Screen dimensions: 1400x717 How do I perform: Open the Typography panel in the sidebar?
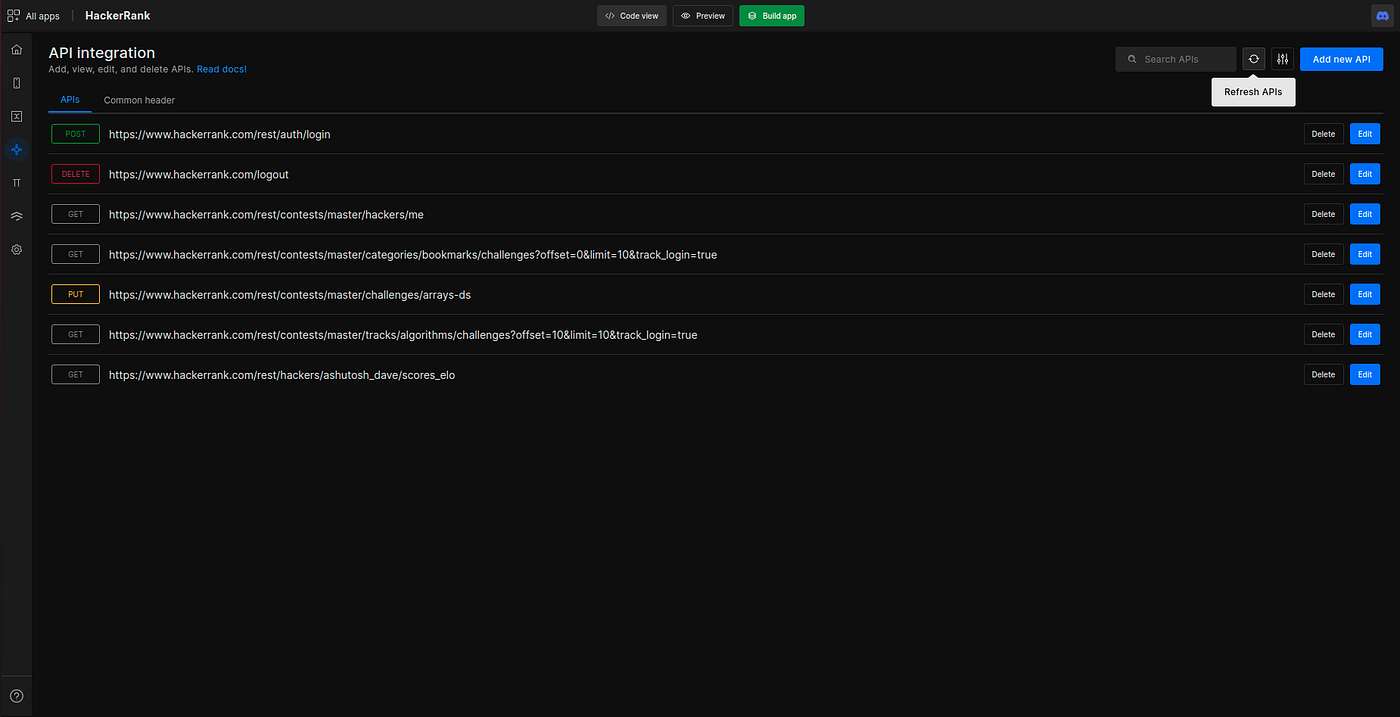point(16,183)
